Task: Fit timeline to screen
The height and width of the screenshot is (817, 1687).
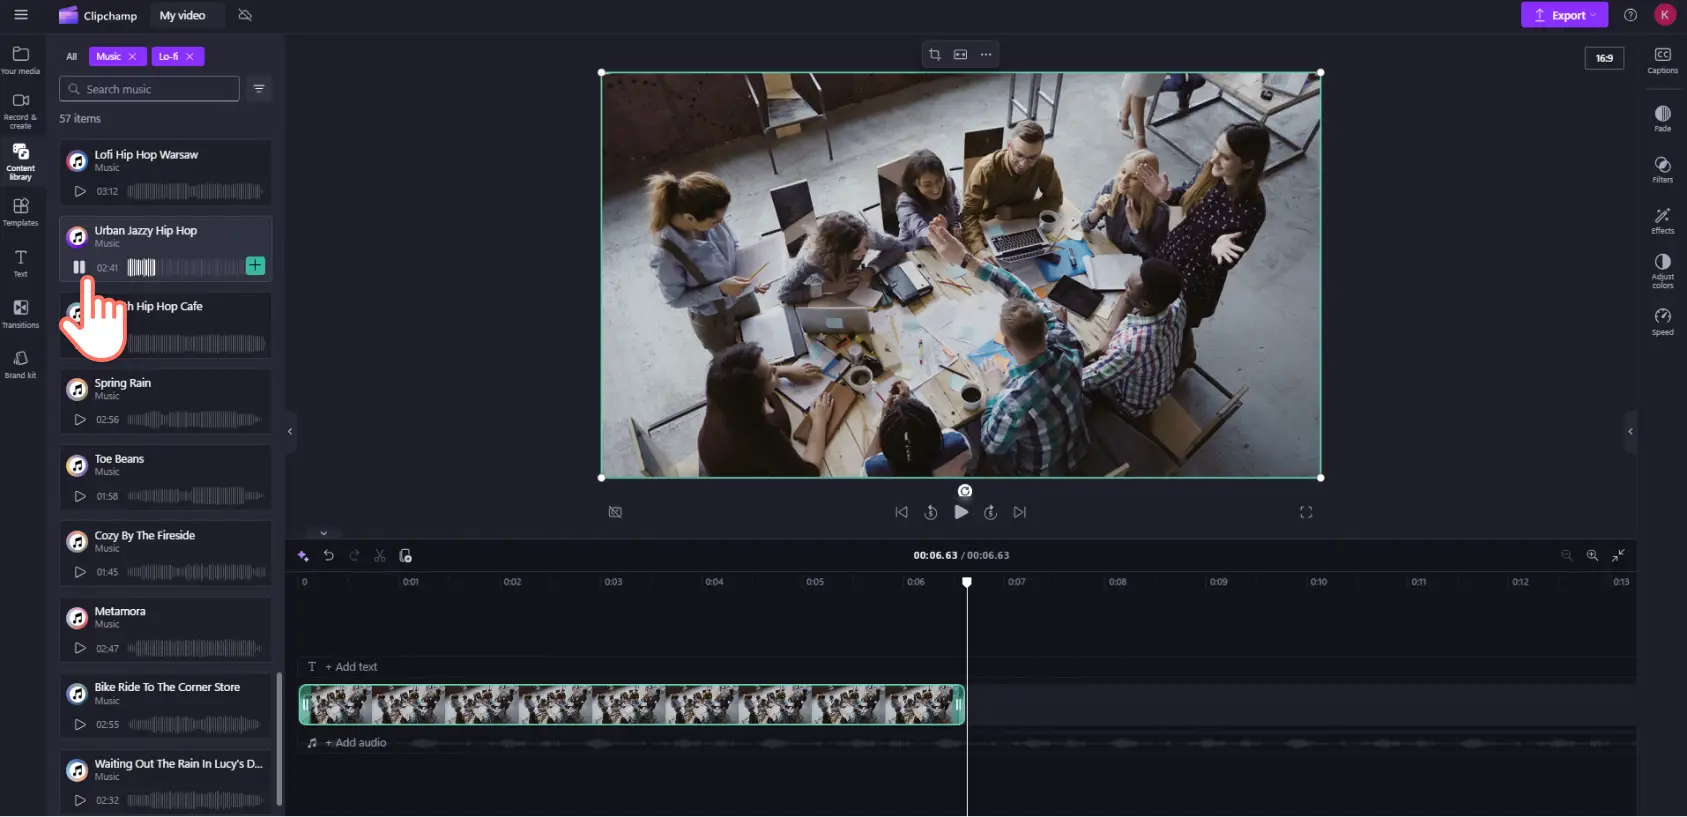Action: click(x=1619, y=556)
